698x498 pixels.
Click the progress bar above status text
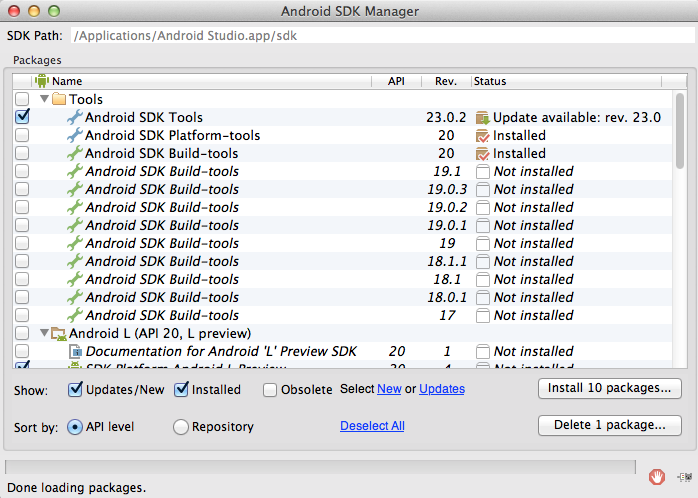point(320,467)
